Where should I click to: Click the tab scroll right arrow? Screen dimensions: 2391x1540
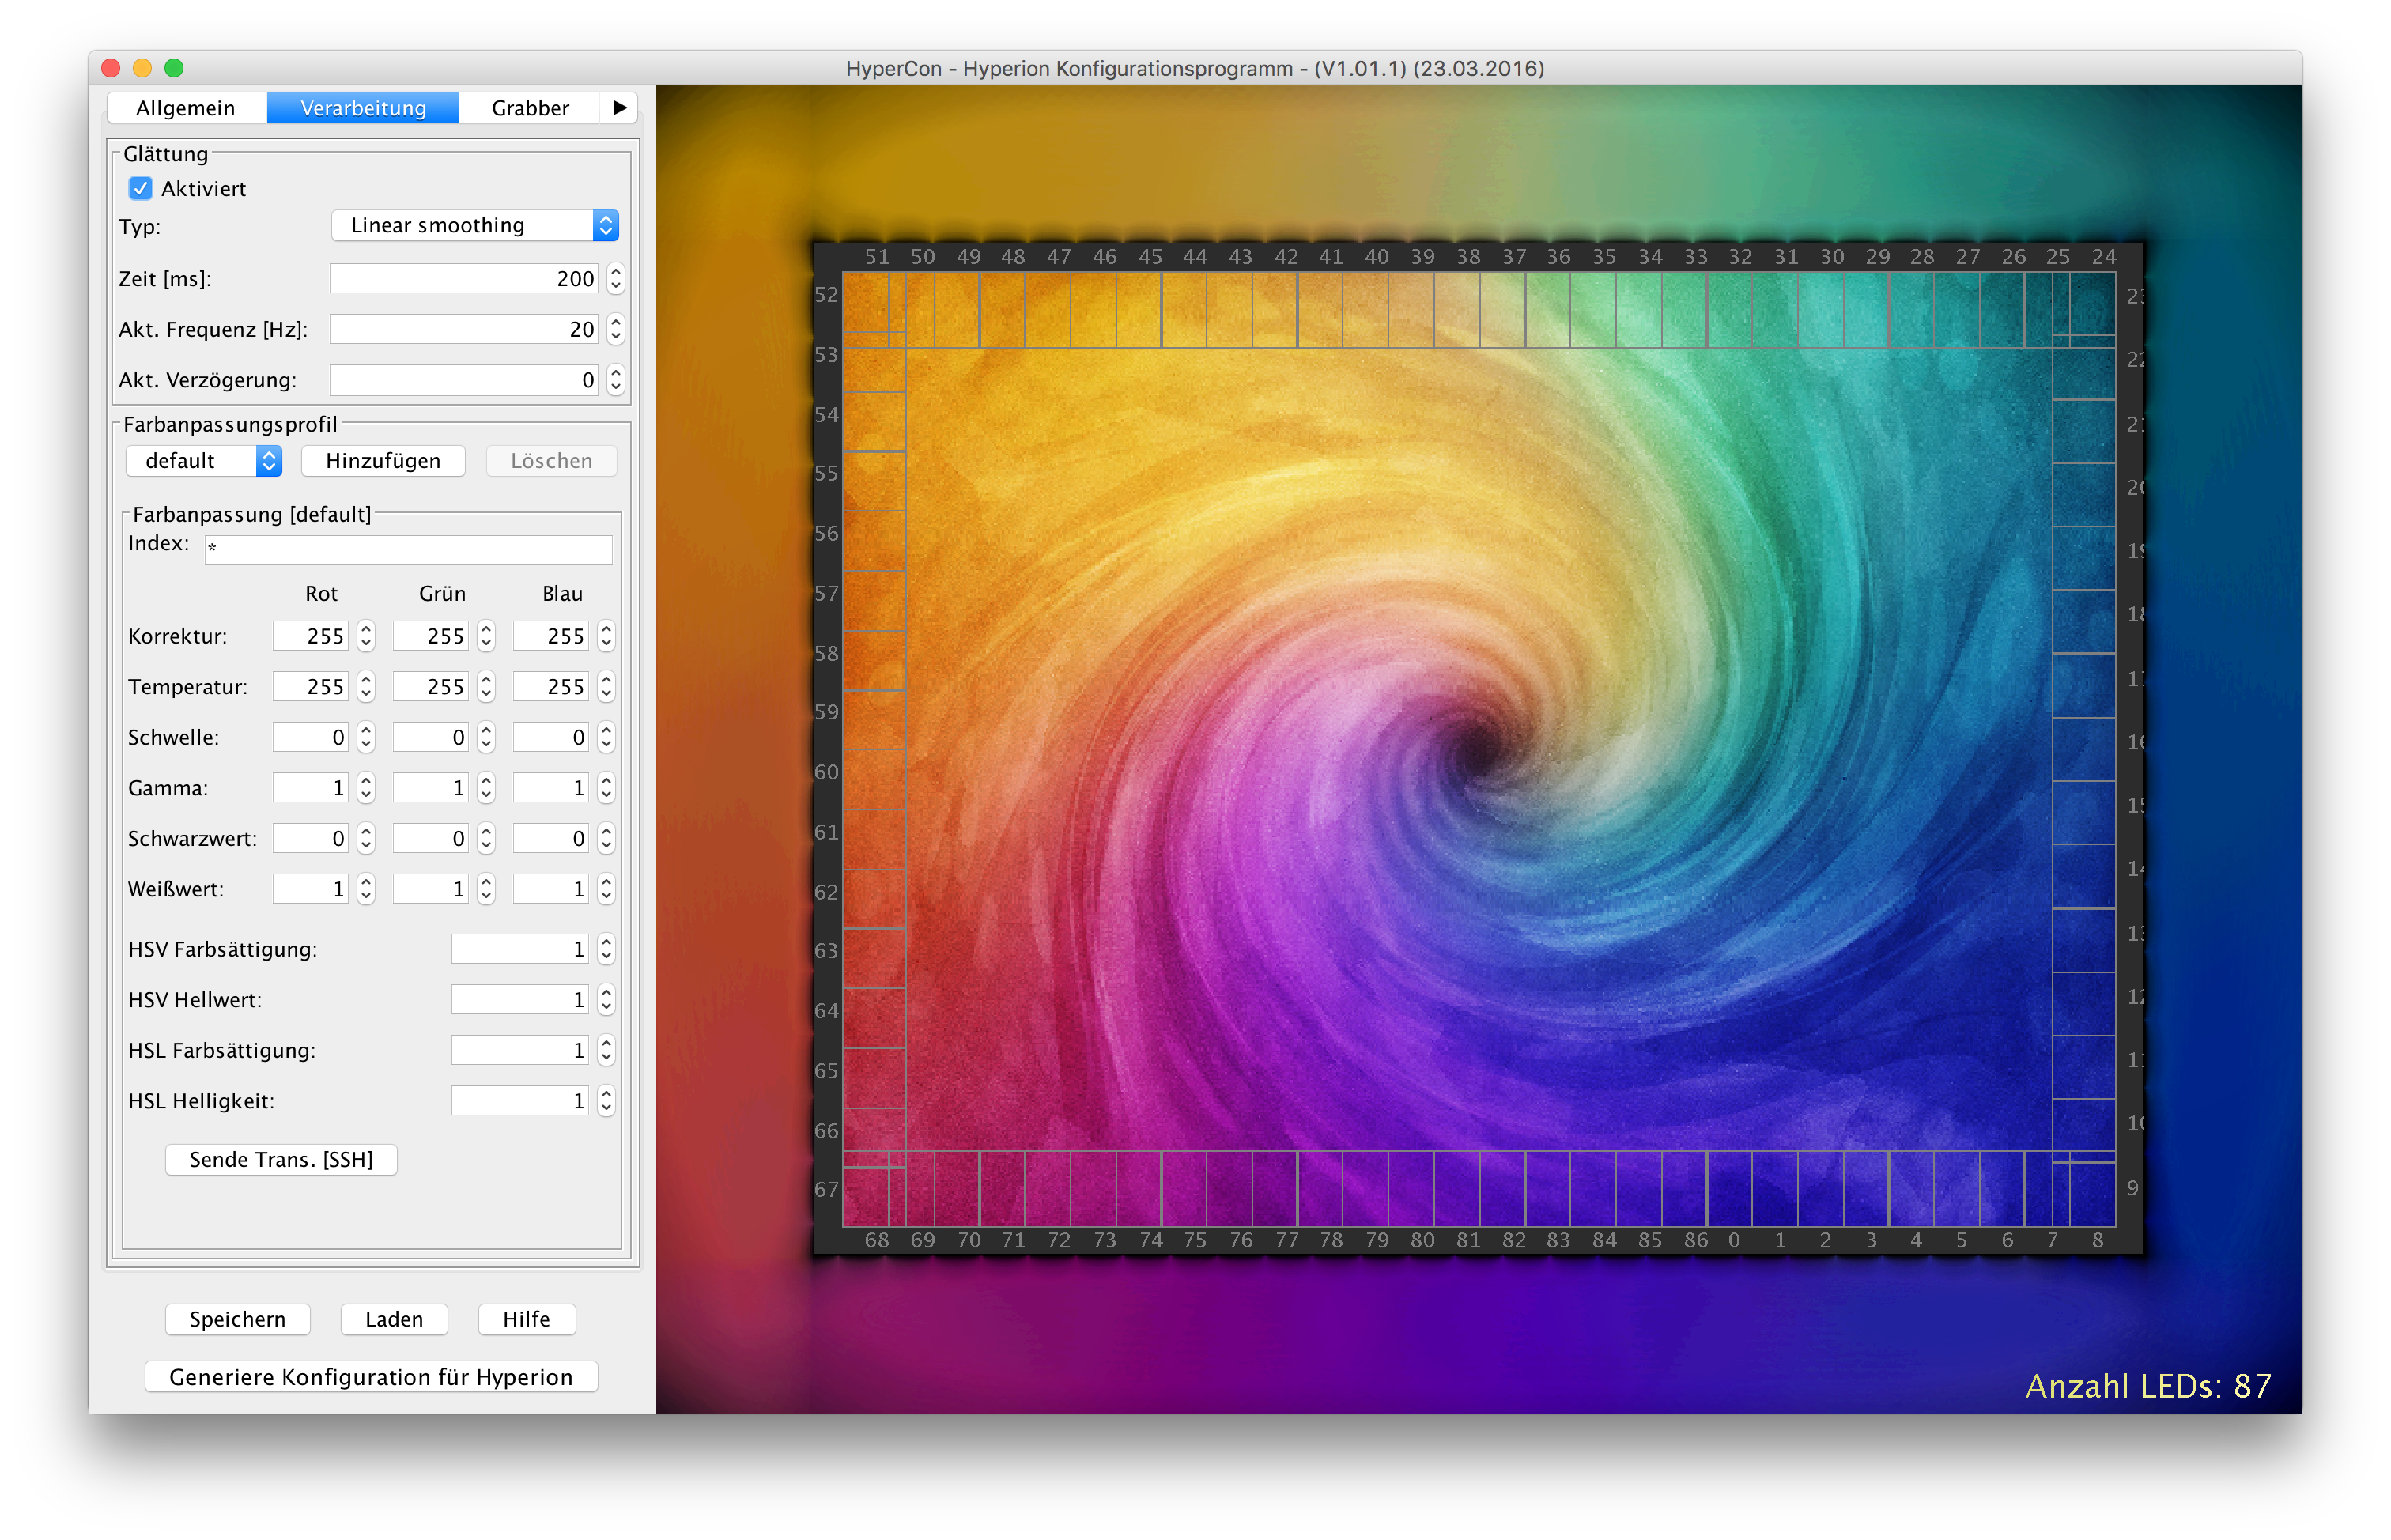tap(620, 108)
